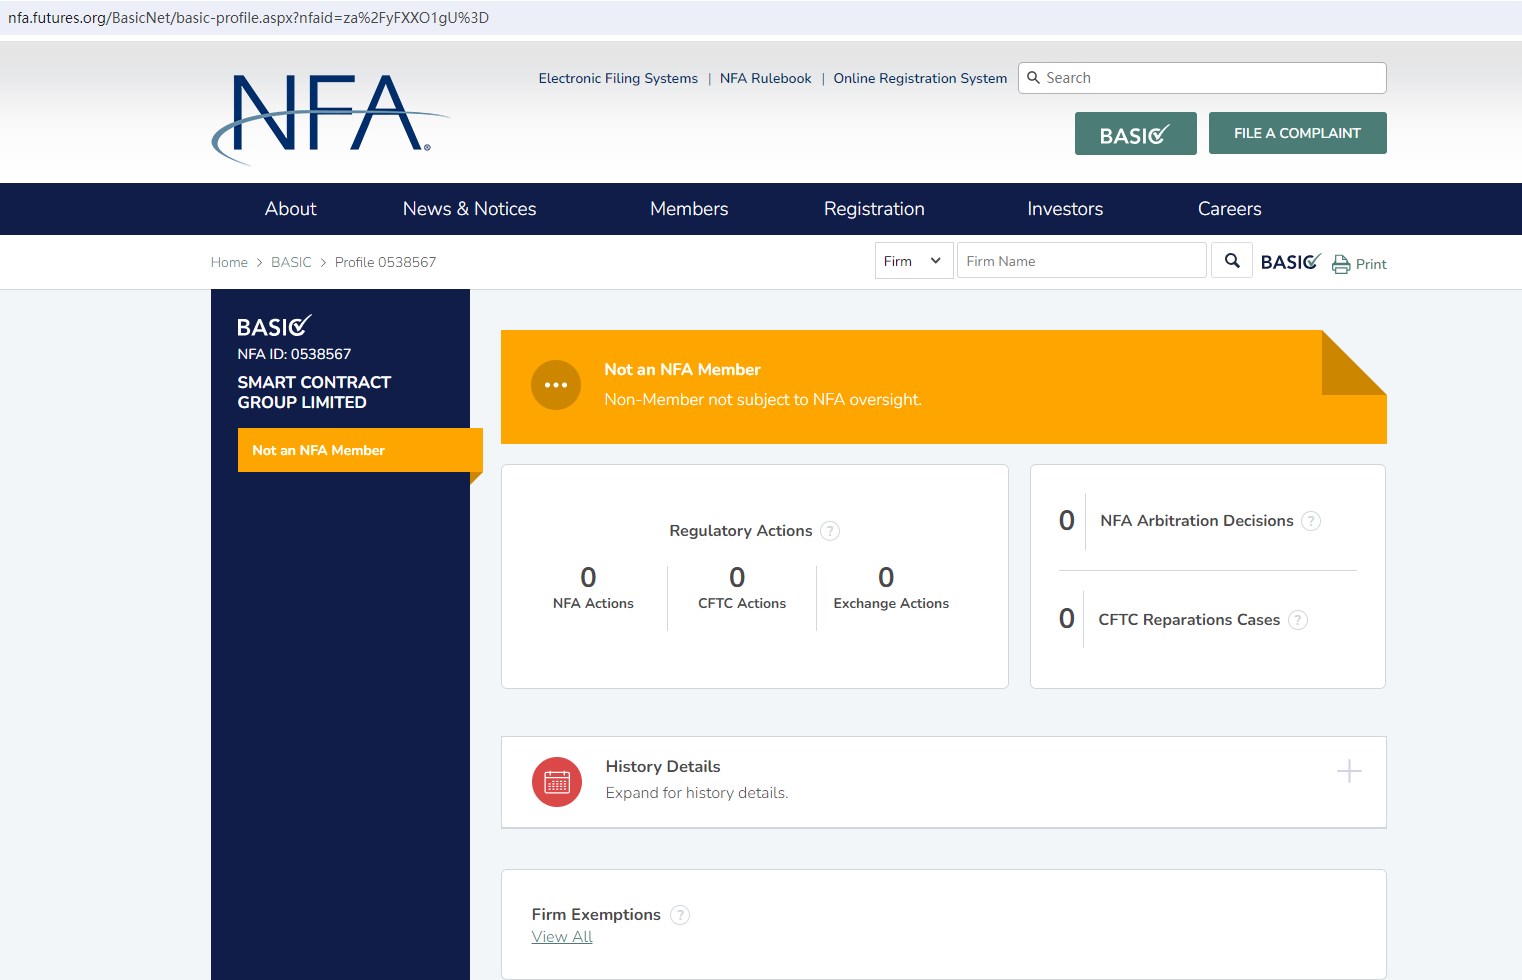Click the green BASIC button
This screenshot has width=1522, height=980.
coord(1135,134)
